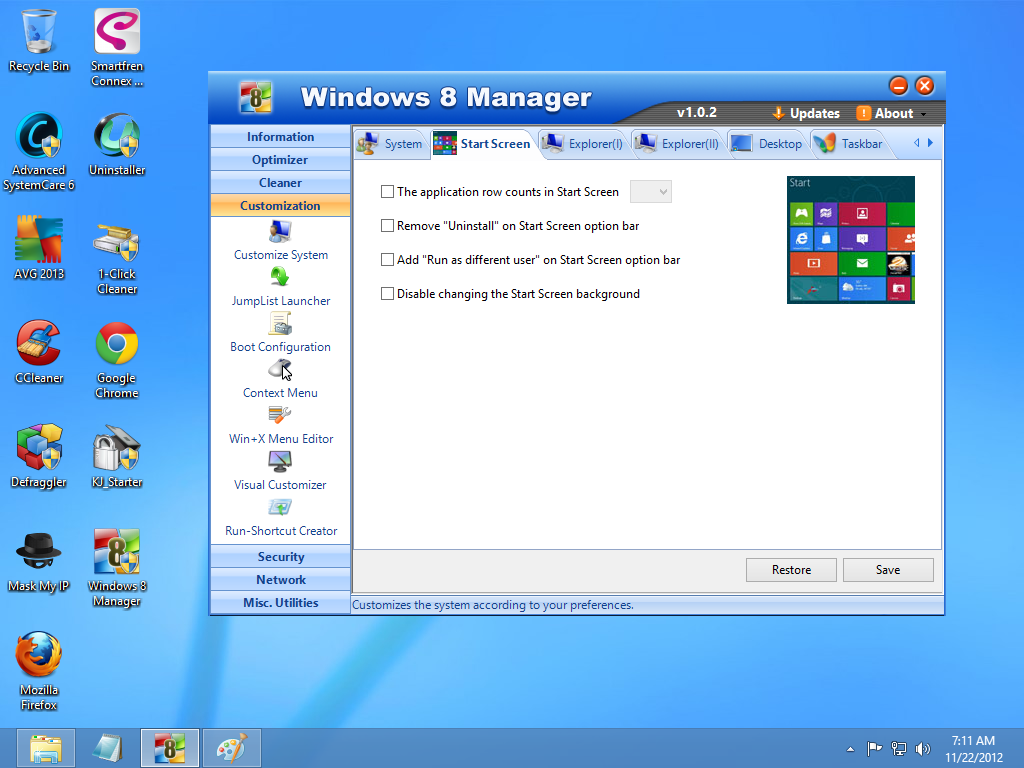Click the Save button
The width and height of the screenshot is (1024, 768).
pyautogui.click(x=888, y=569)
